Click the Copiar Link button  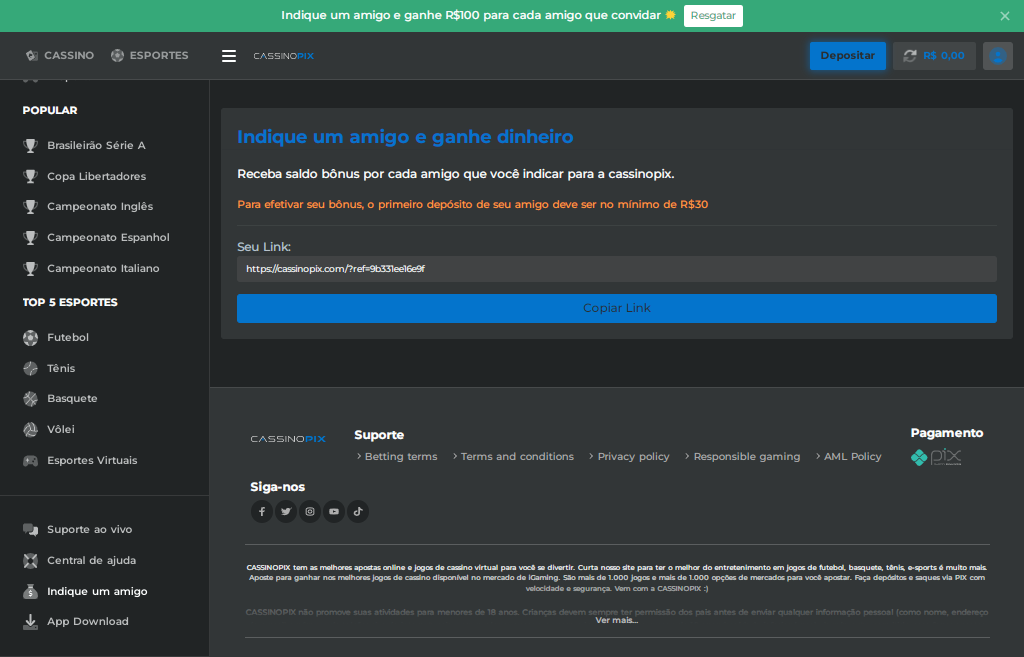tap(616, 308)
